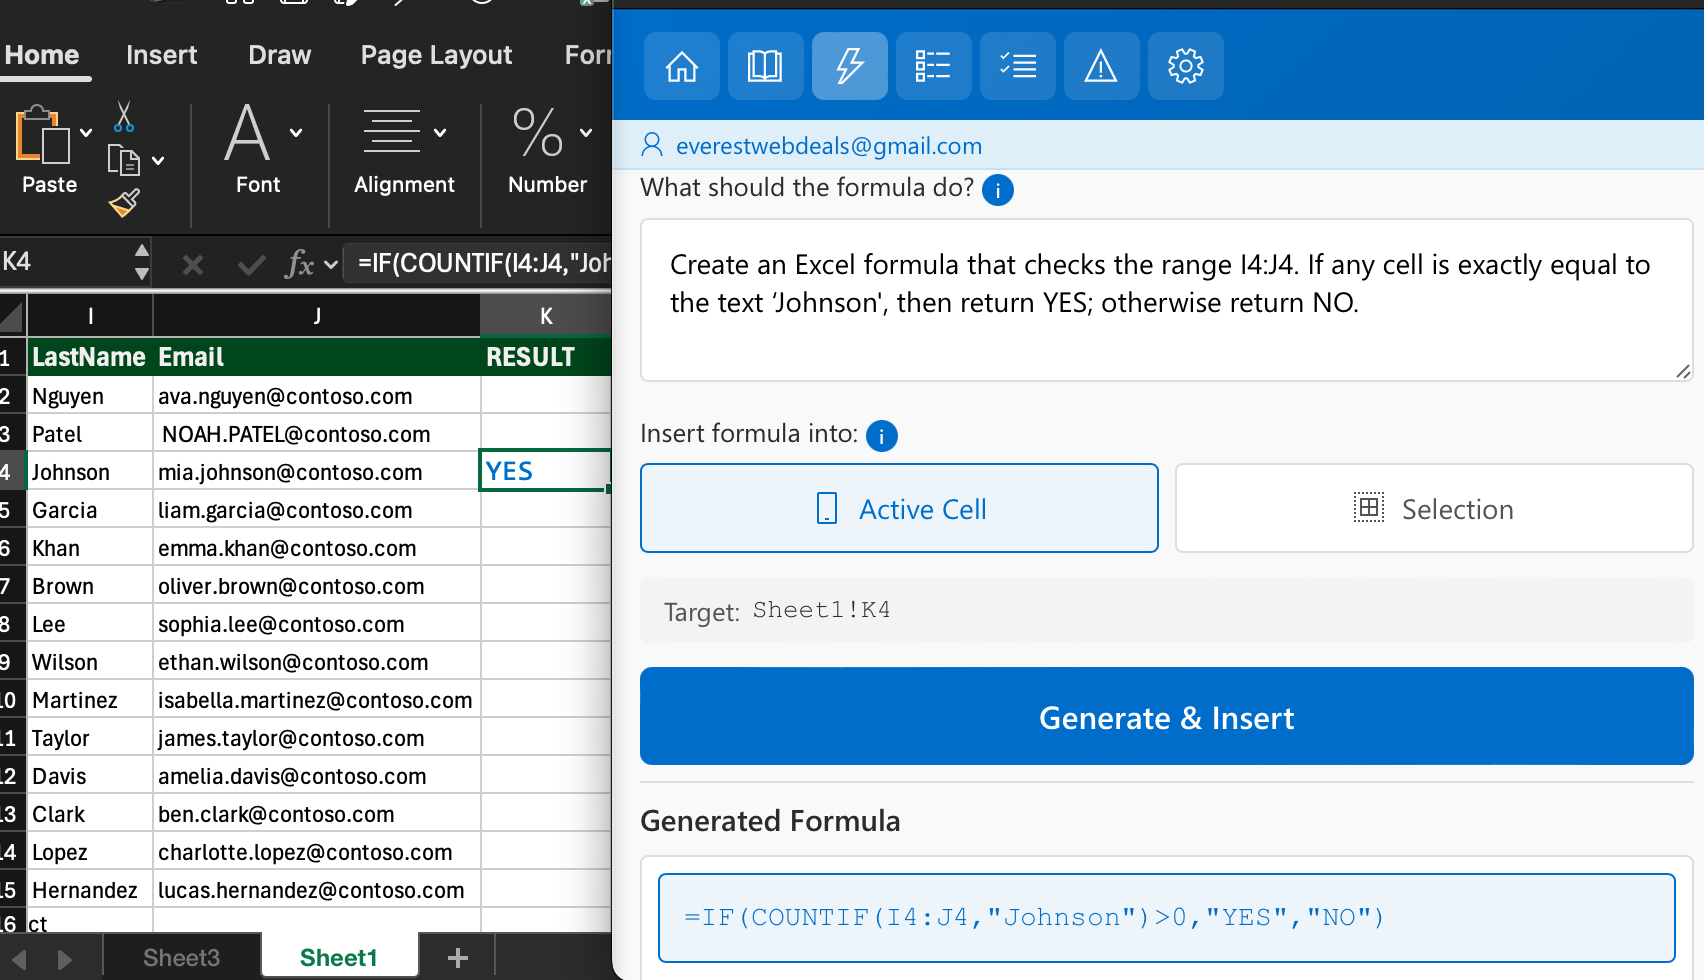This screenshot has height=980, width=1704.
Task: Switch to the Page Layout ribbon tab
Action: (436, 55)
